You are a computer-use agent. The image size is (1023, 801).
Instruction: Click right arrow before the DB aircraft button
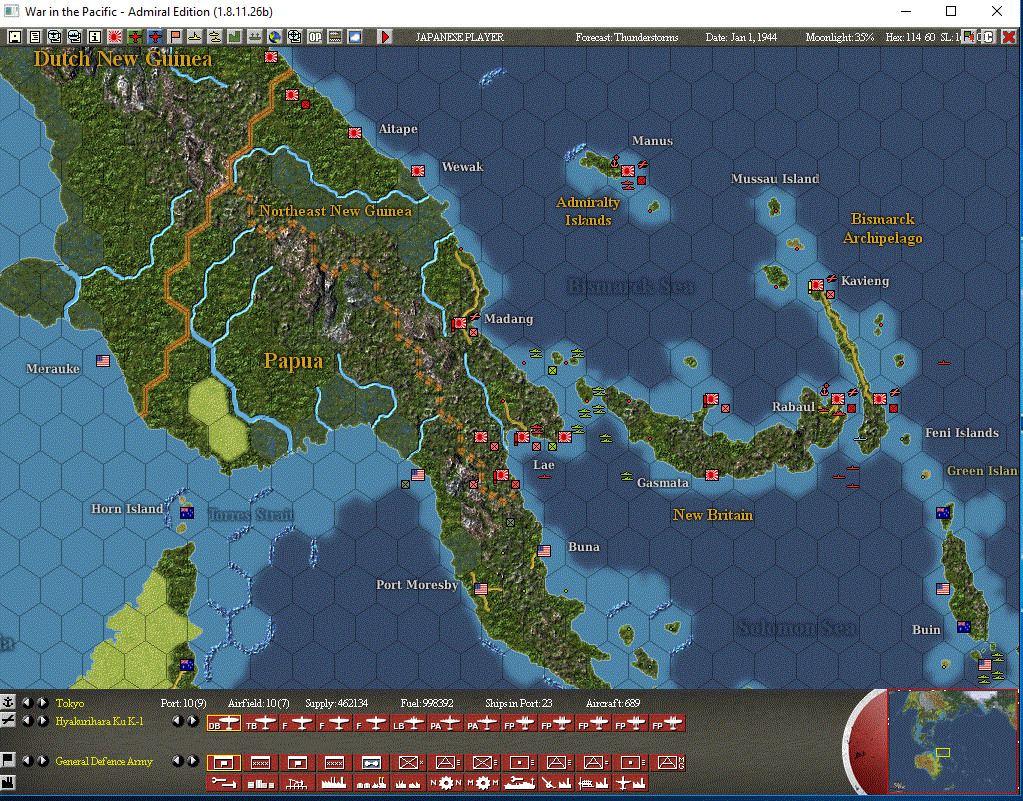pos(192,721)
